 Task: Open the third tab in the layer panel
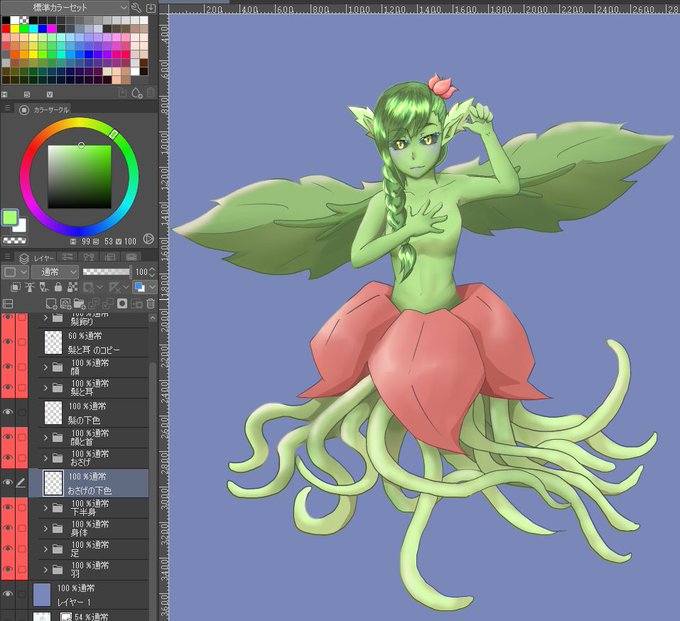coord(89,257)
